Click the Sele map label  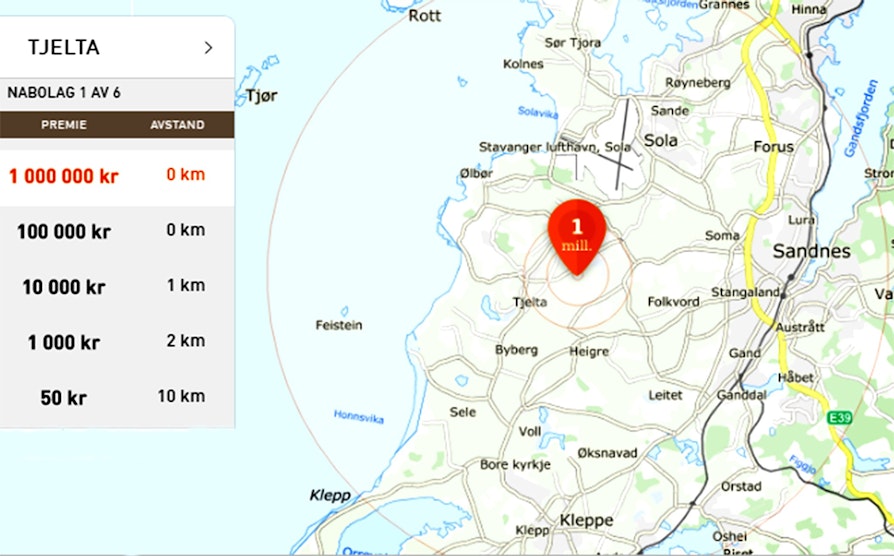coord(462,412)
